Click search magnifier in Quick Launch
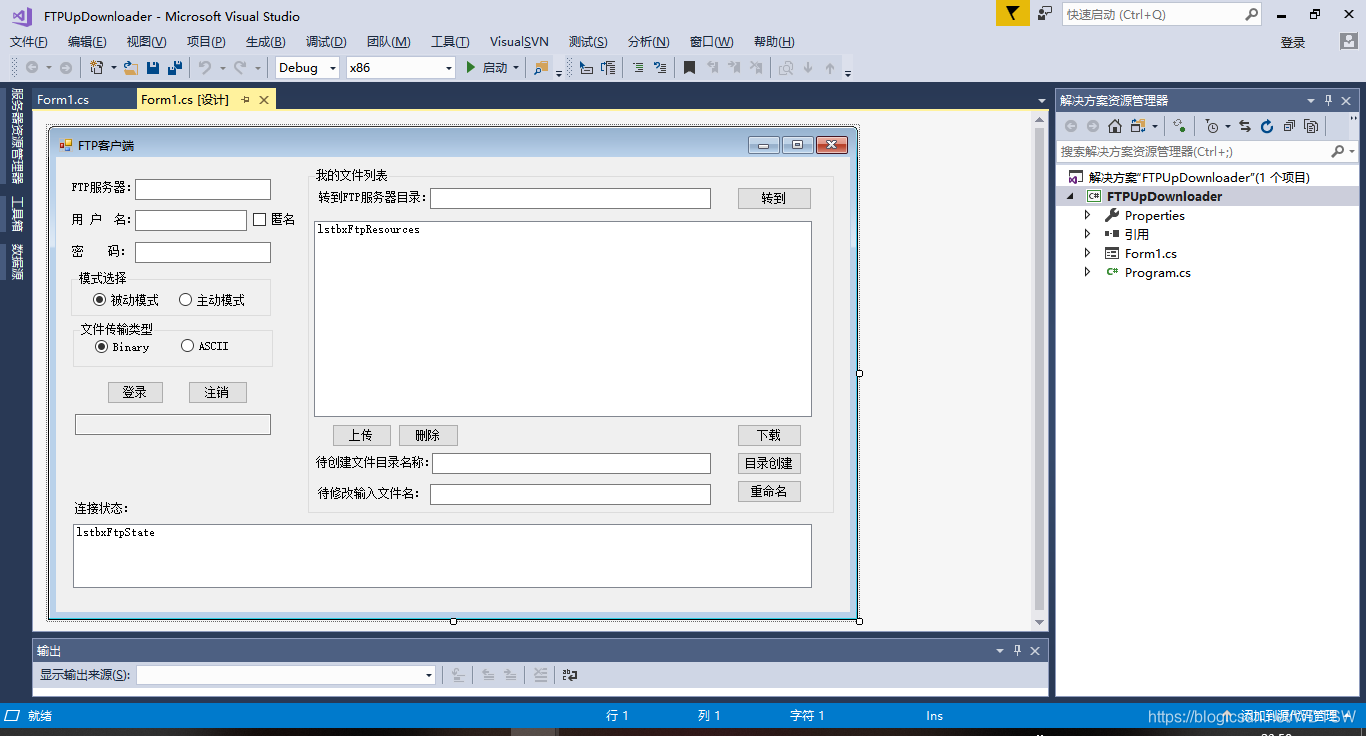The width and height of the screenshot is (1366, 736). pos(1252,14)
